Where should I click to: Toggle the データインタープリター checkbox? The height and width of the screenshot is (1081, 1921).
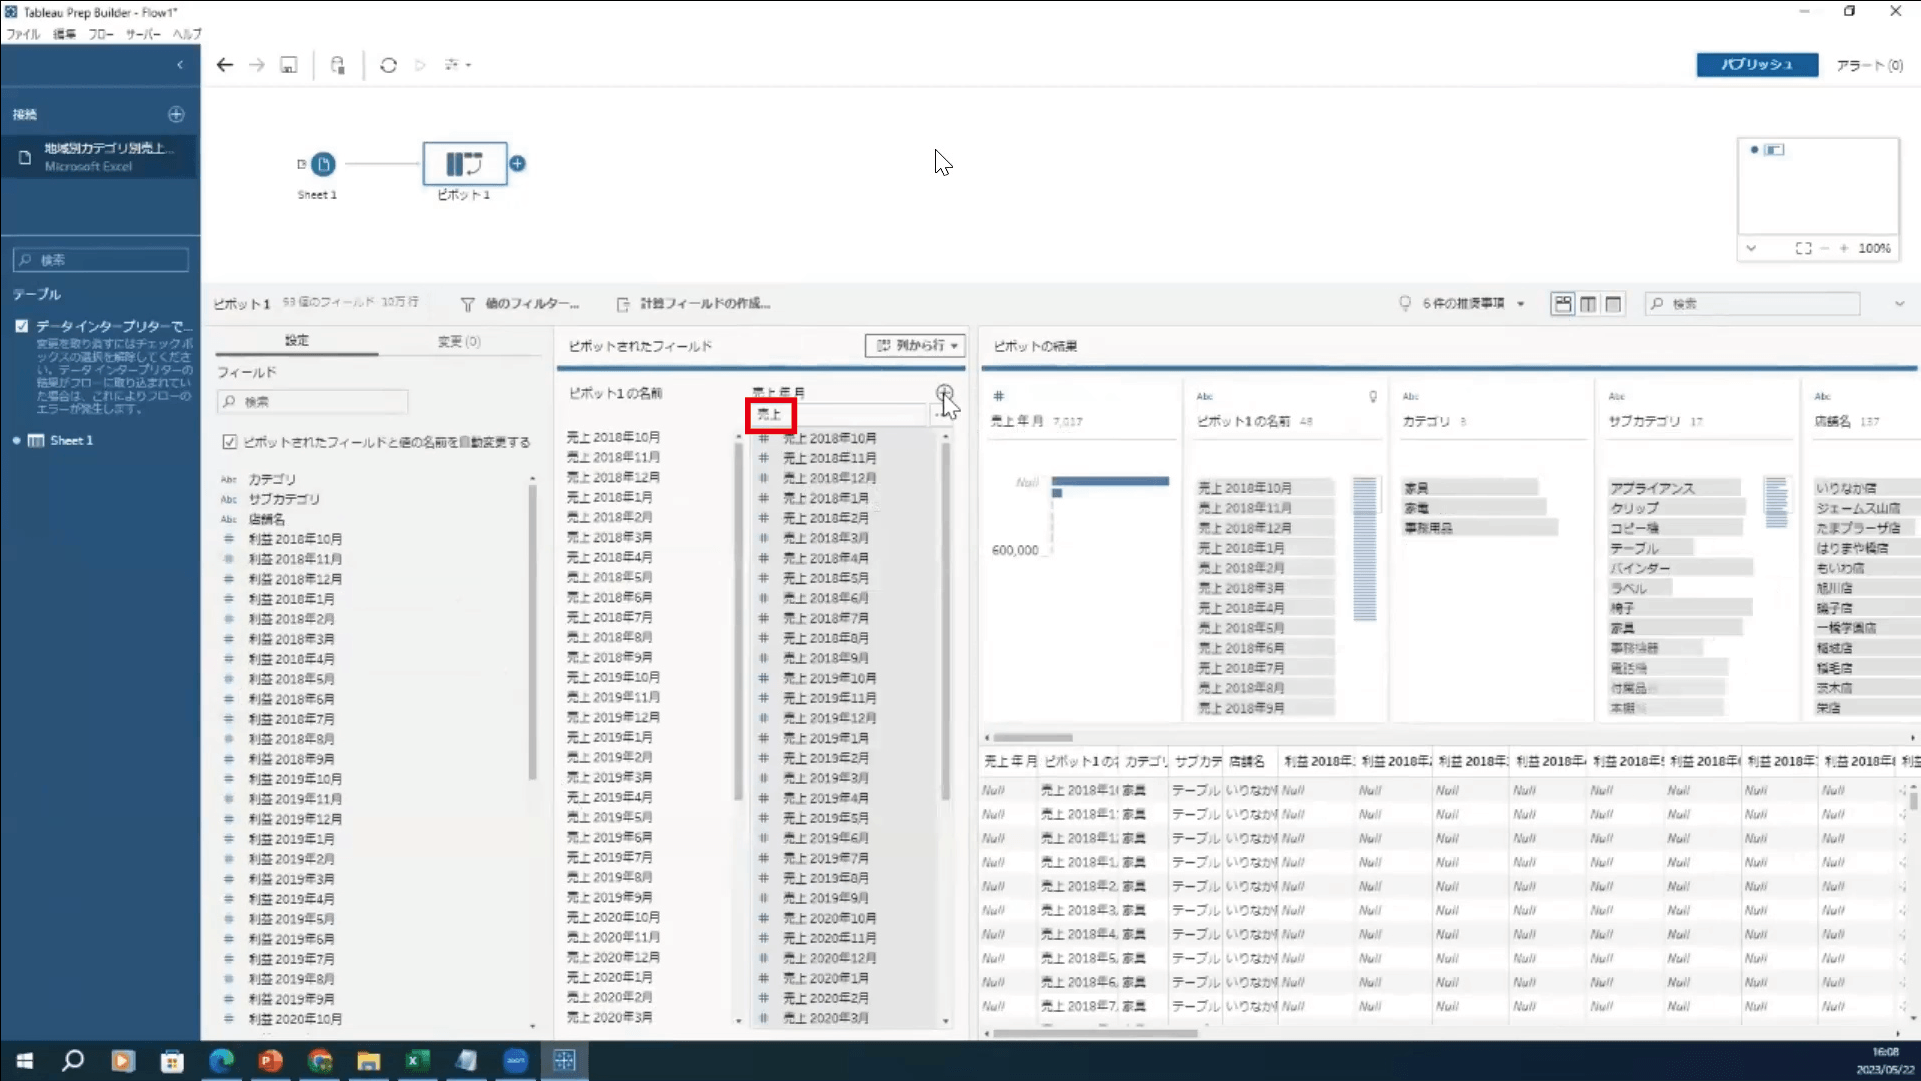tap(22, 326)
